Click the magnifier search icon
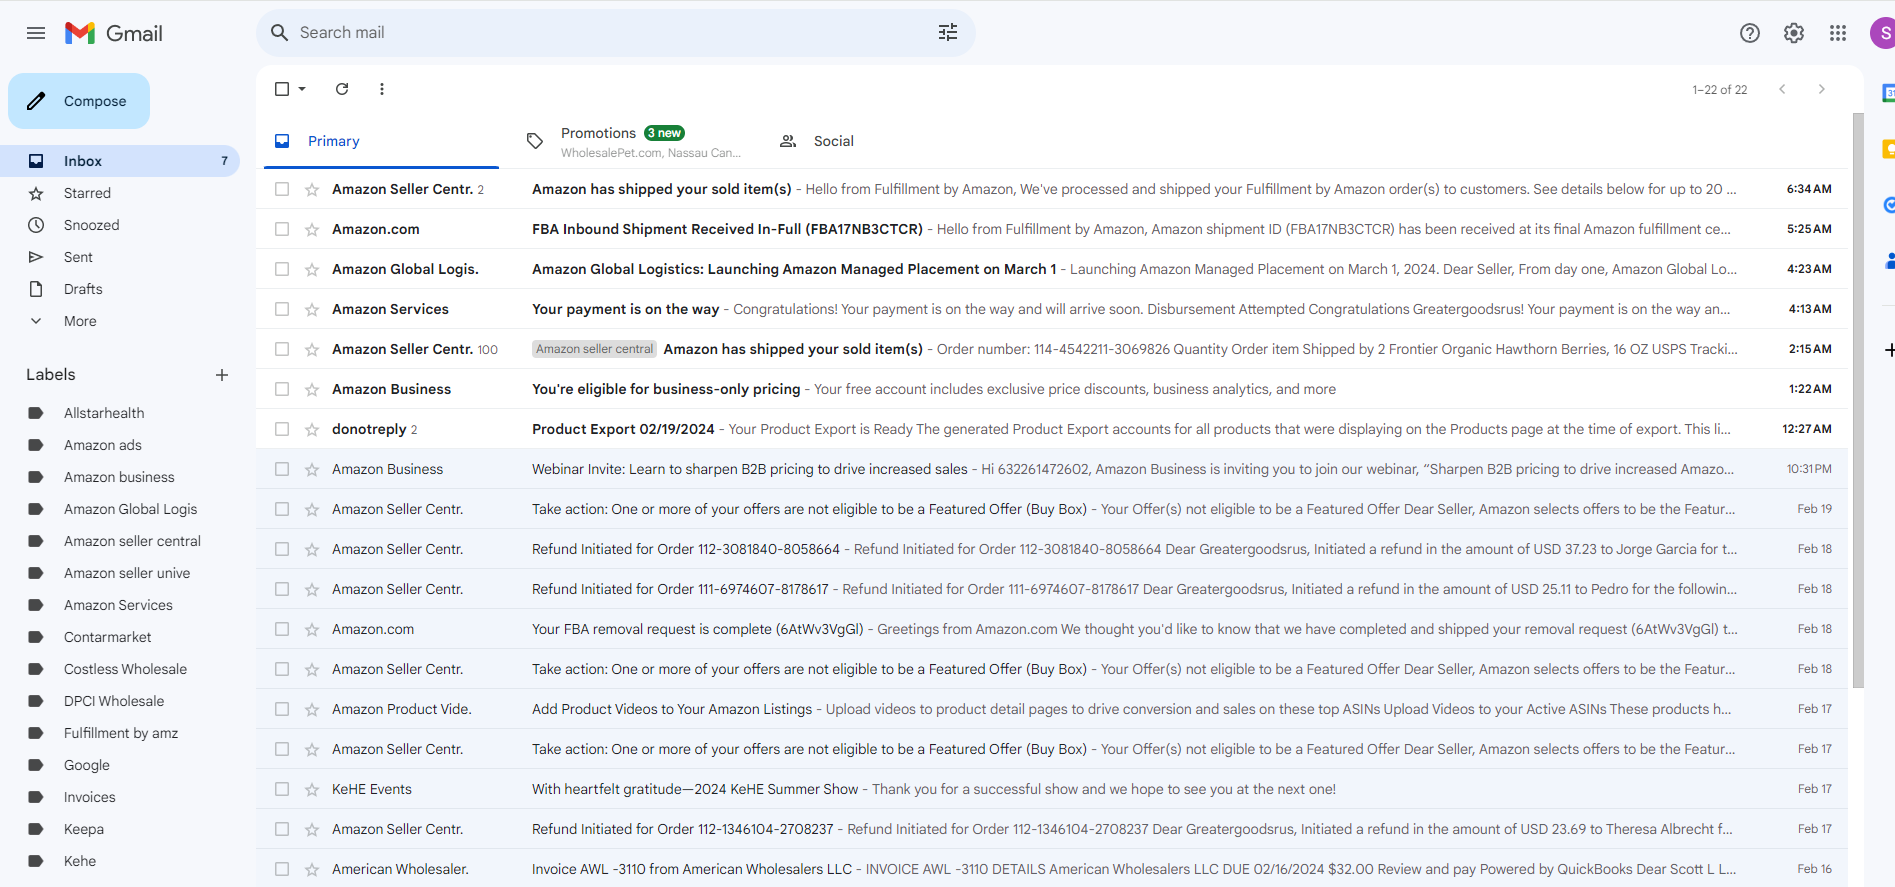 pyautogui.click(x=280, y=33)
